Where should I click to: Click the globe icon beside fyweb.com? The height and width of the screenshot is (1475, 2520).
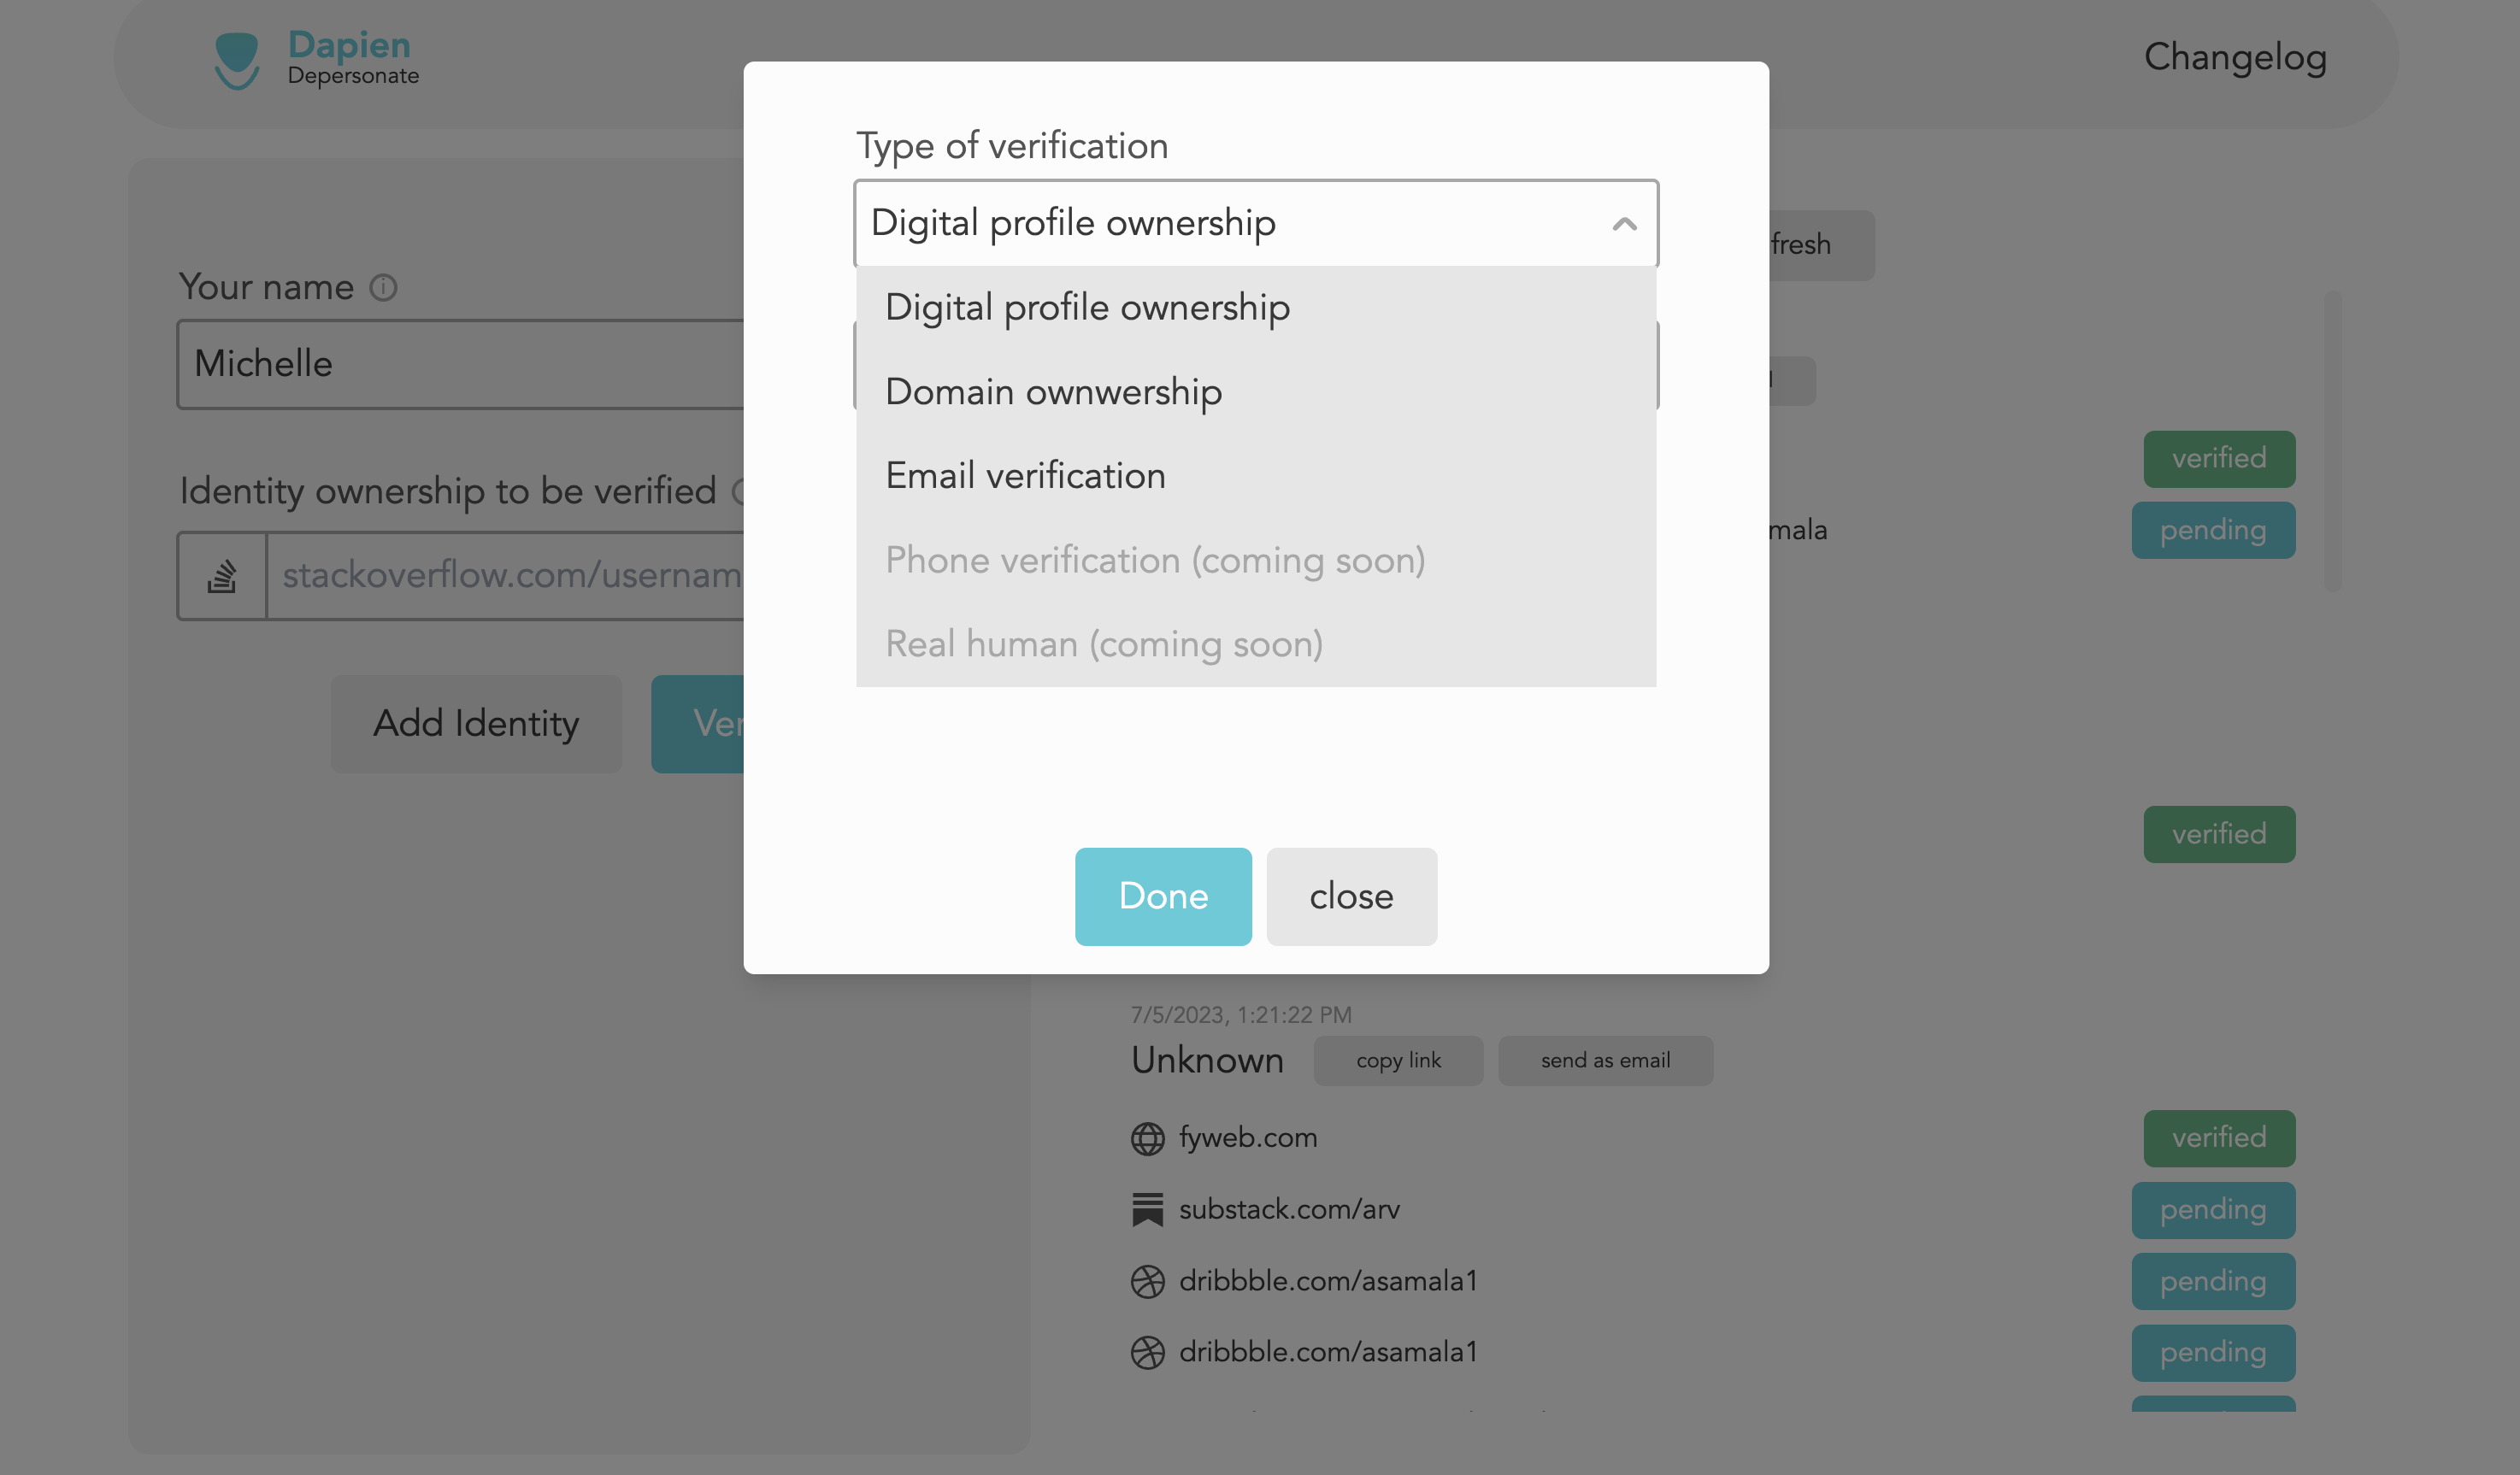point(1147,1138)
